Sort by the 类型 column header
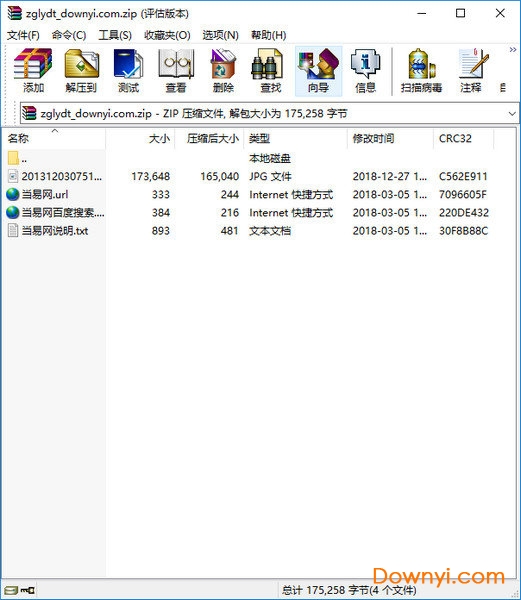The height and width of the screenshot is (600, 521). point(296,139)
